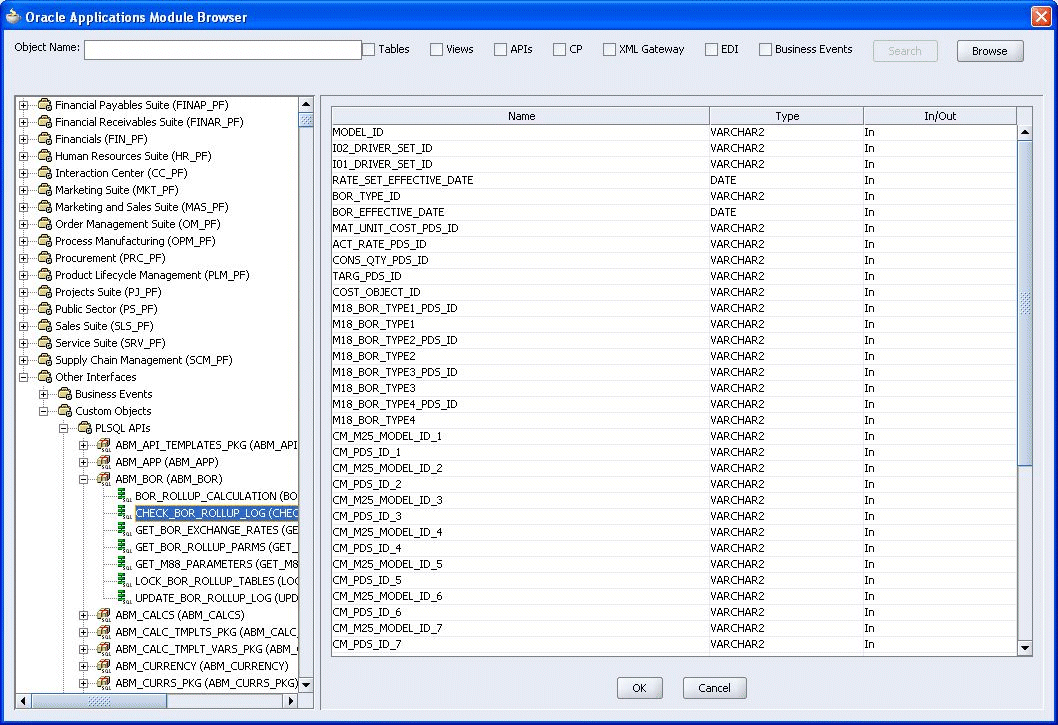Image resolution: width=1058 pixels, height=725 pixels.
Task: Expand the Financial Receivables Suite node
Action: 24,122
